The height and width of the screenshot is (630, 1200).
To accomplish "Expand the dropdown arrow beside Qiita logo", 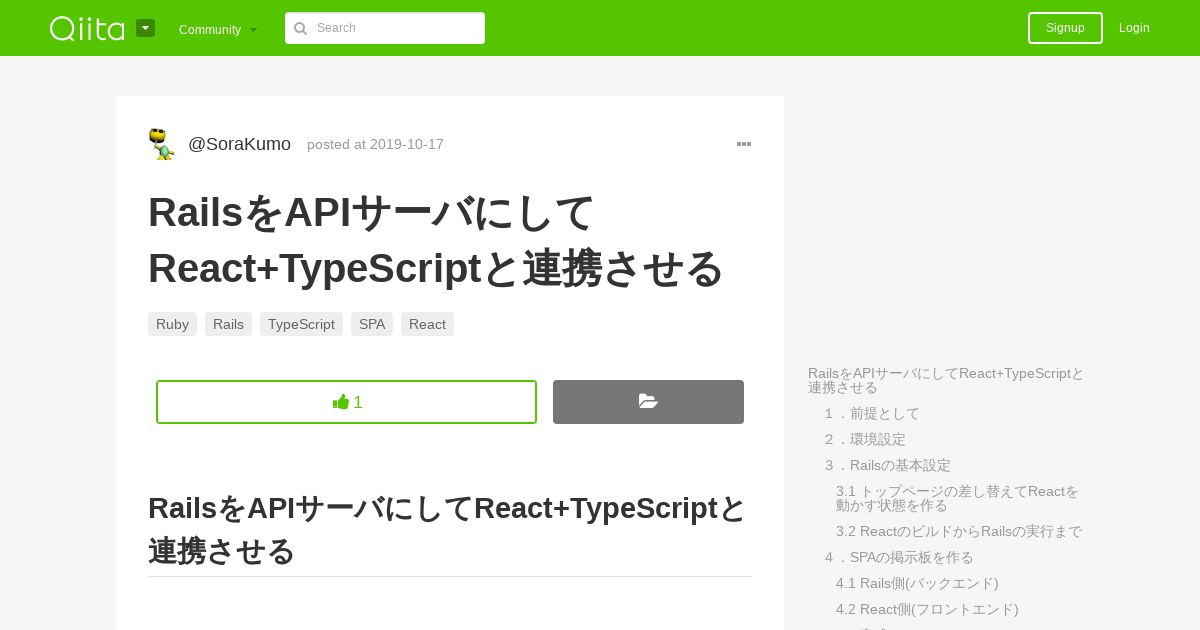I will coord(145,28).
